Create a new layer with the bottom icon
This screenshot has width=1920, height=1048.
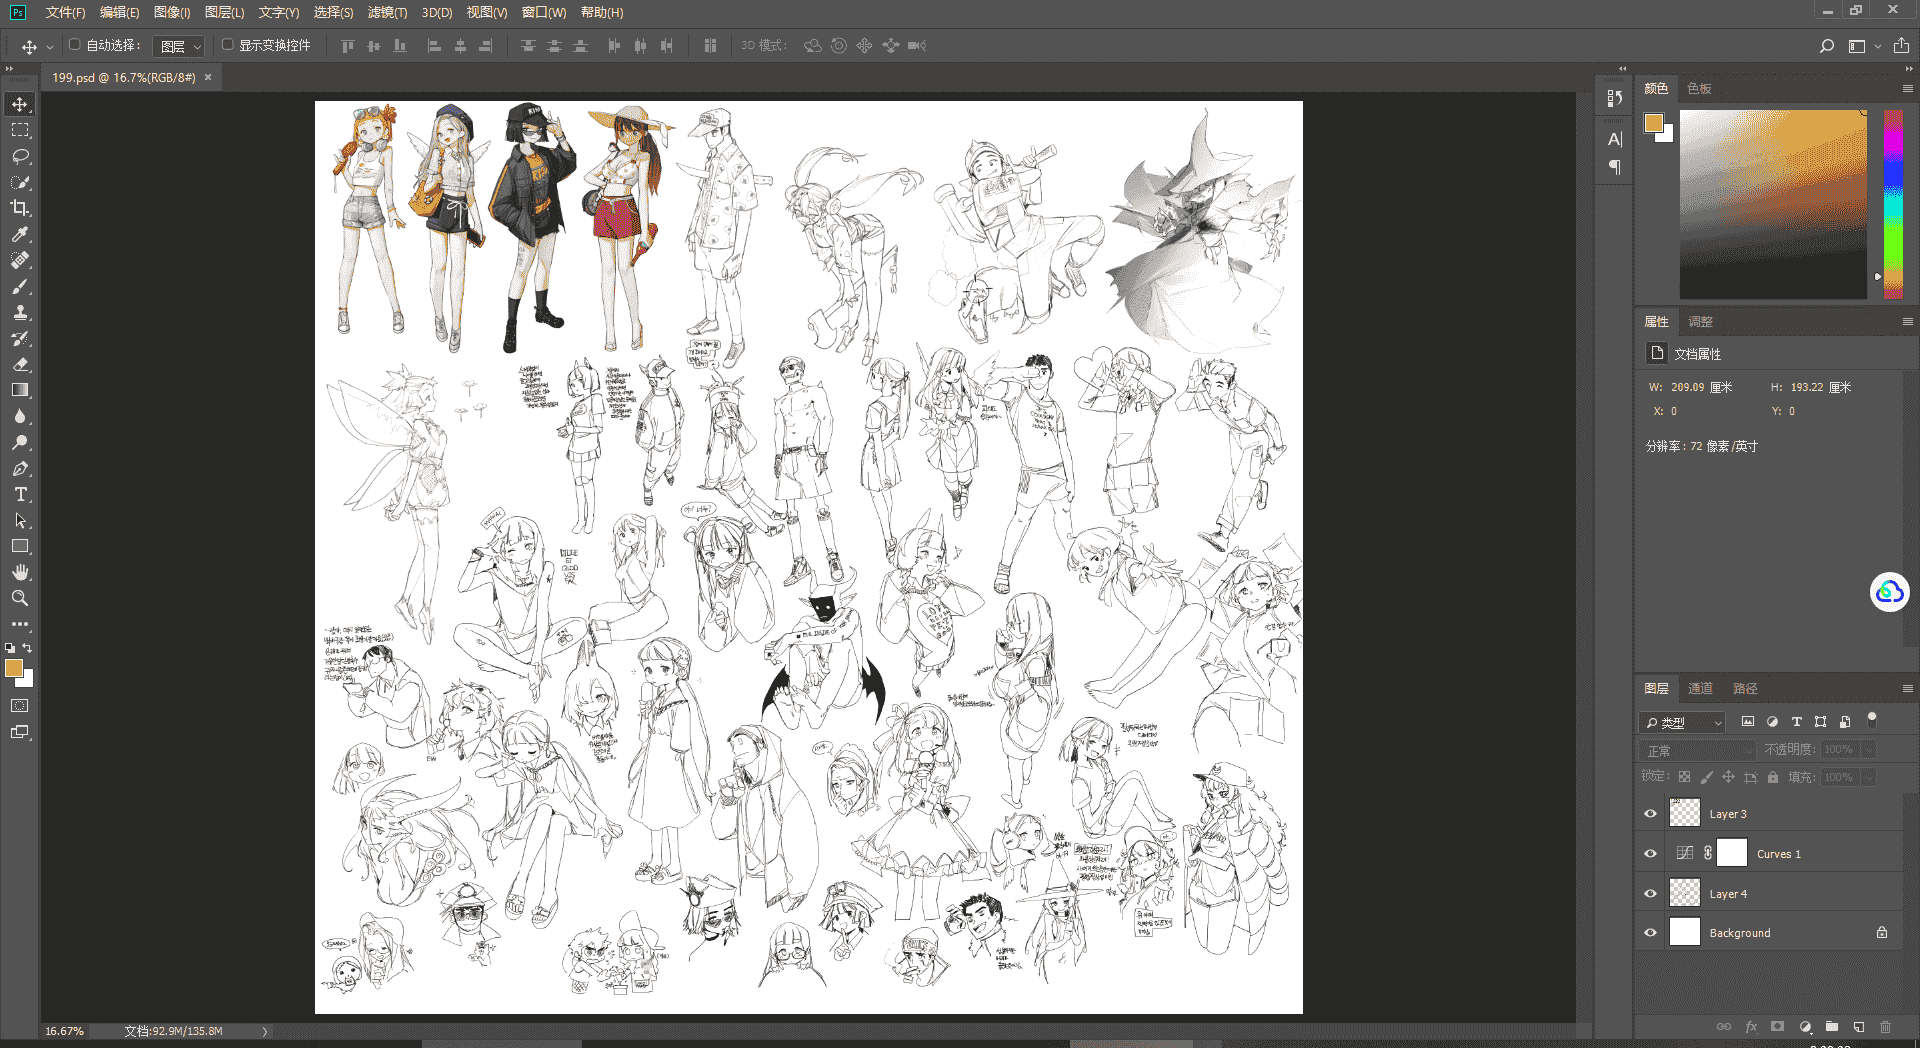[x=1858, y=1027]
